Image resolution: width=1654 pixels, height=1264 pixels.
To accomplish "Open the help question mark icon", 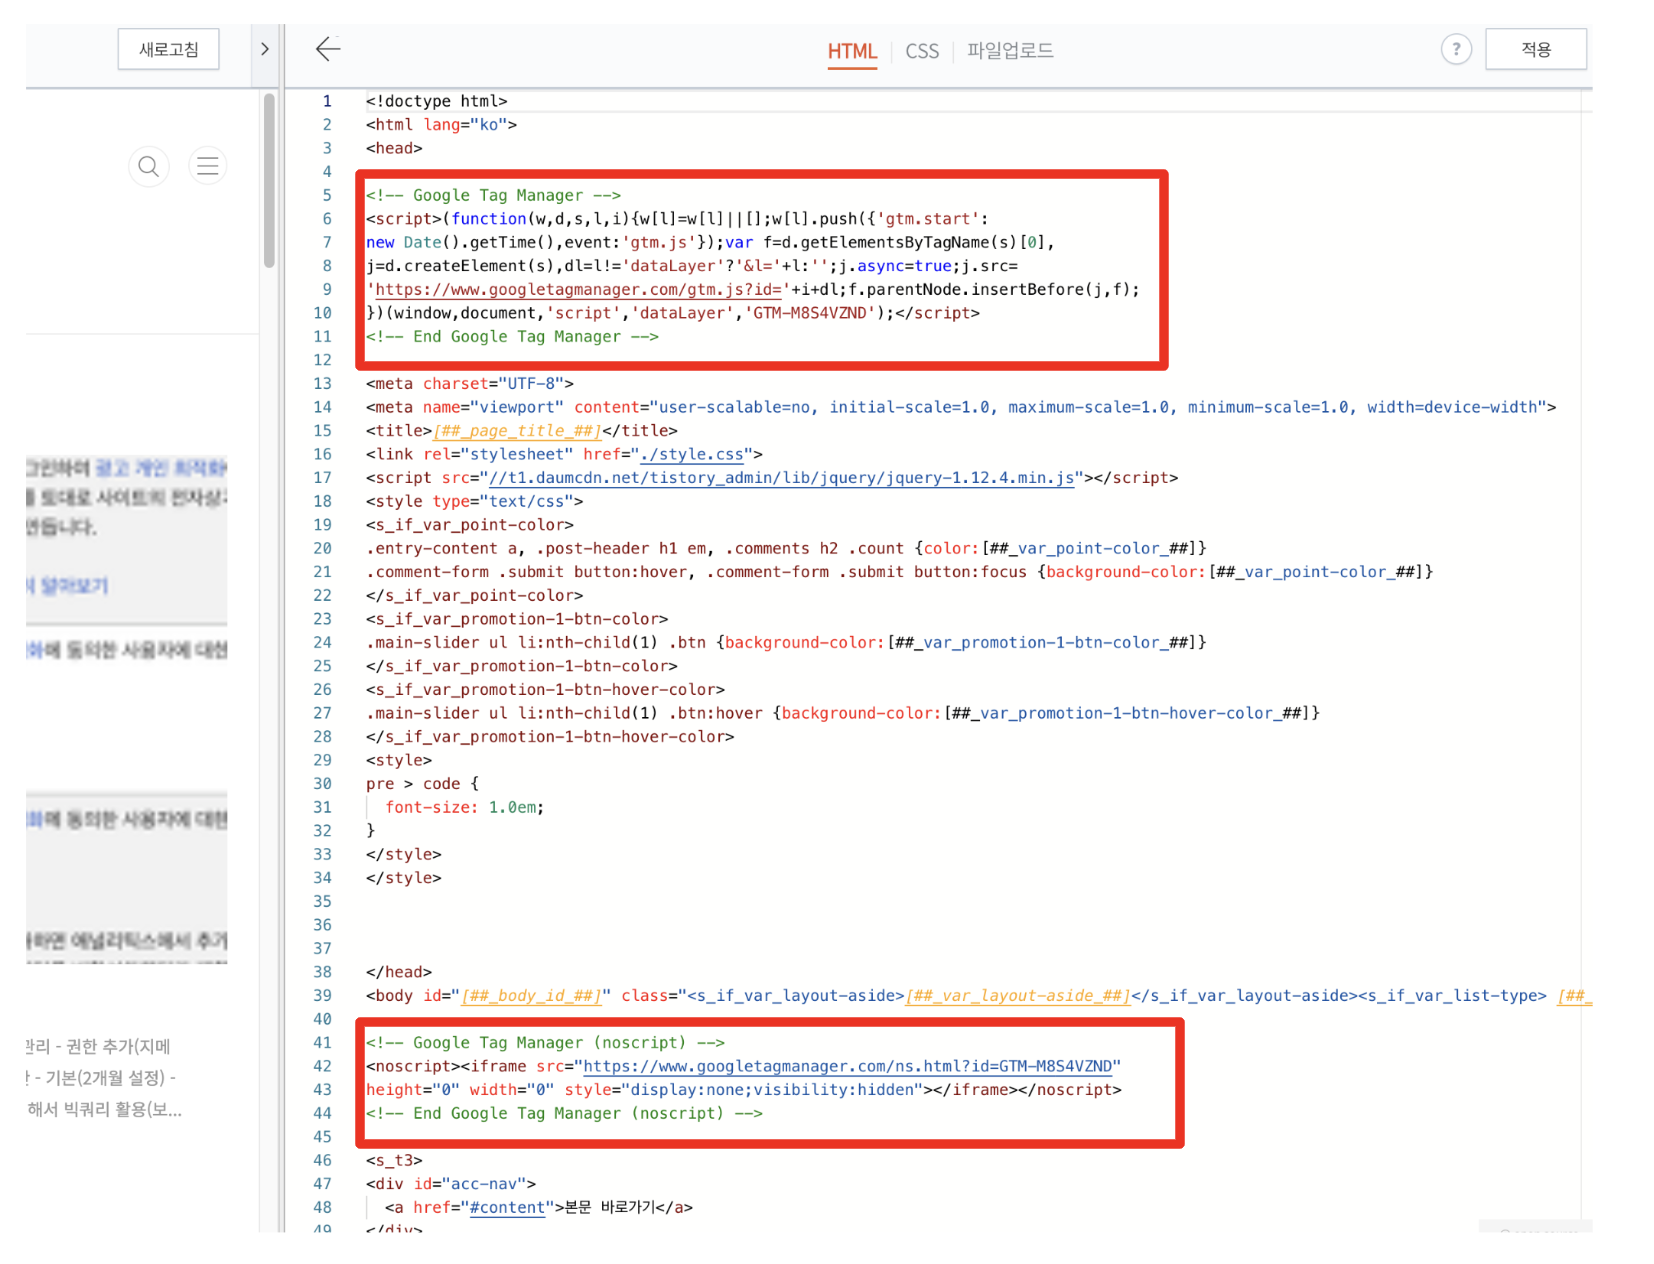I will 1456,49.
